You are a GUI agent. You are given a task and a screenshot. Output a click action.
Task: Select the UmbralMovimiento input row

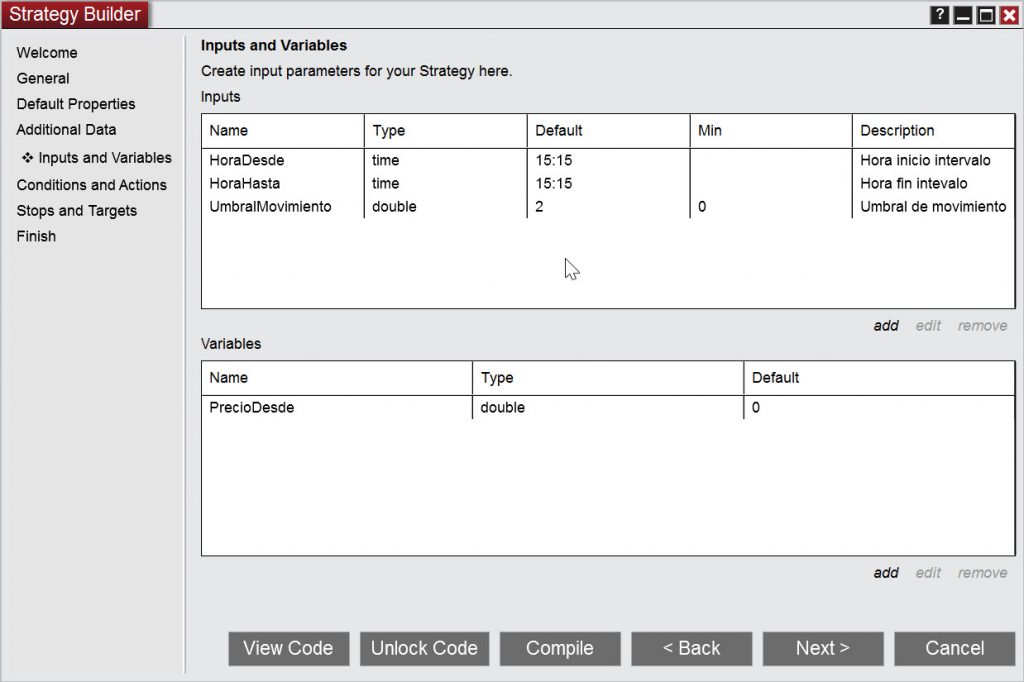608,206
